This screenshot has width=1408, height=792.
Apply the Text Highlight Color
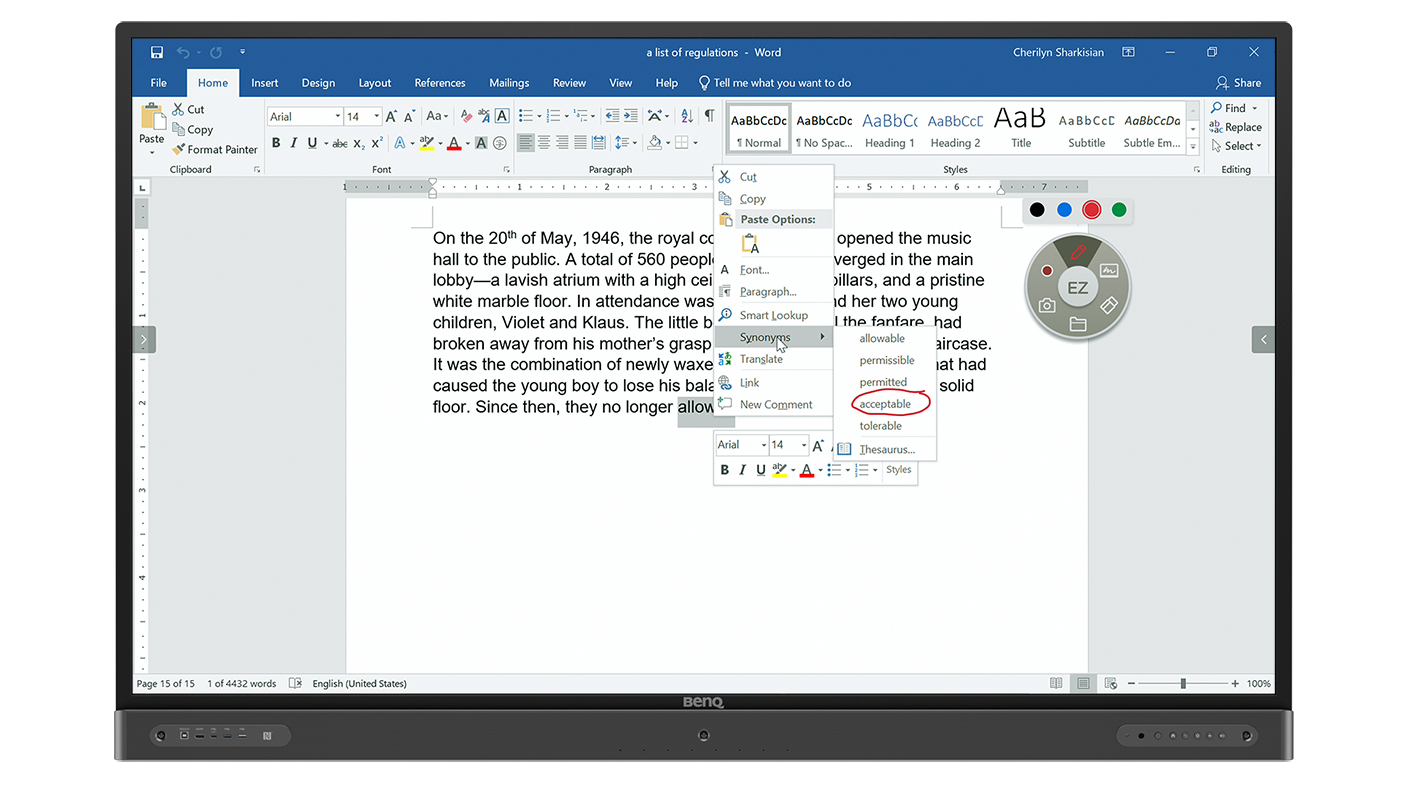[x=427, y=143]
